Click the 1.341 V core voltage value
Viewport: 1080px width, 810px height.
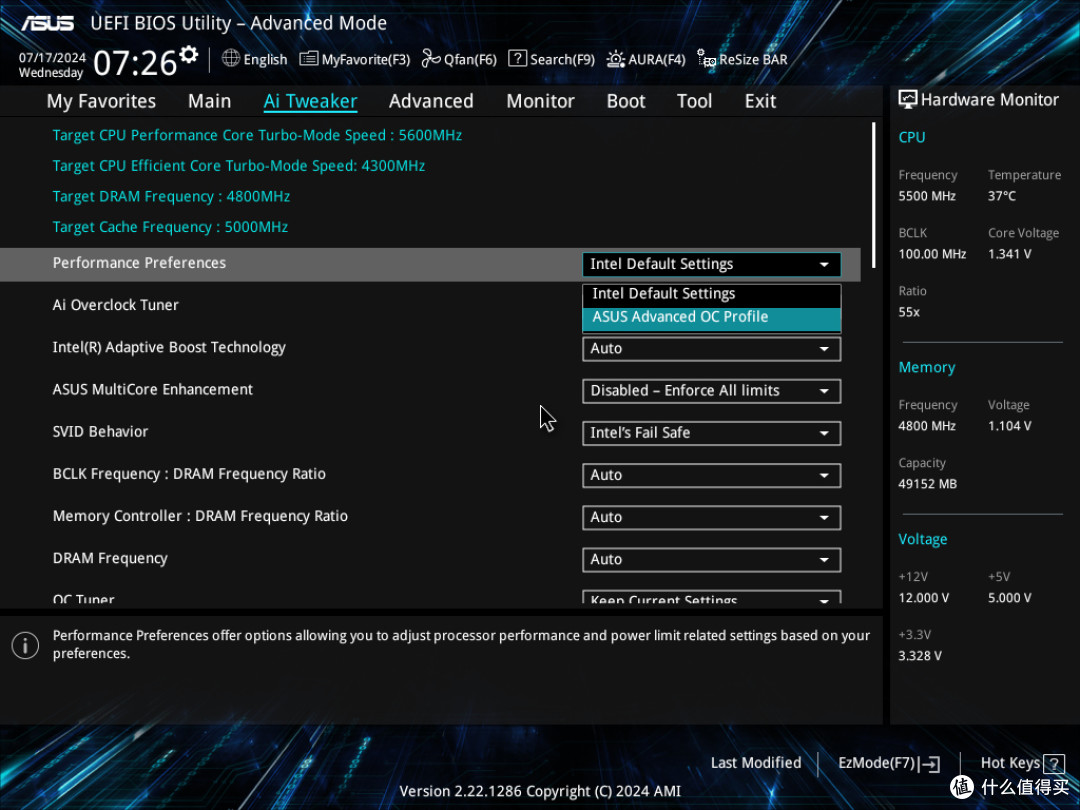coord(1009,254)
